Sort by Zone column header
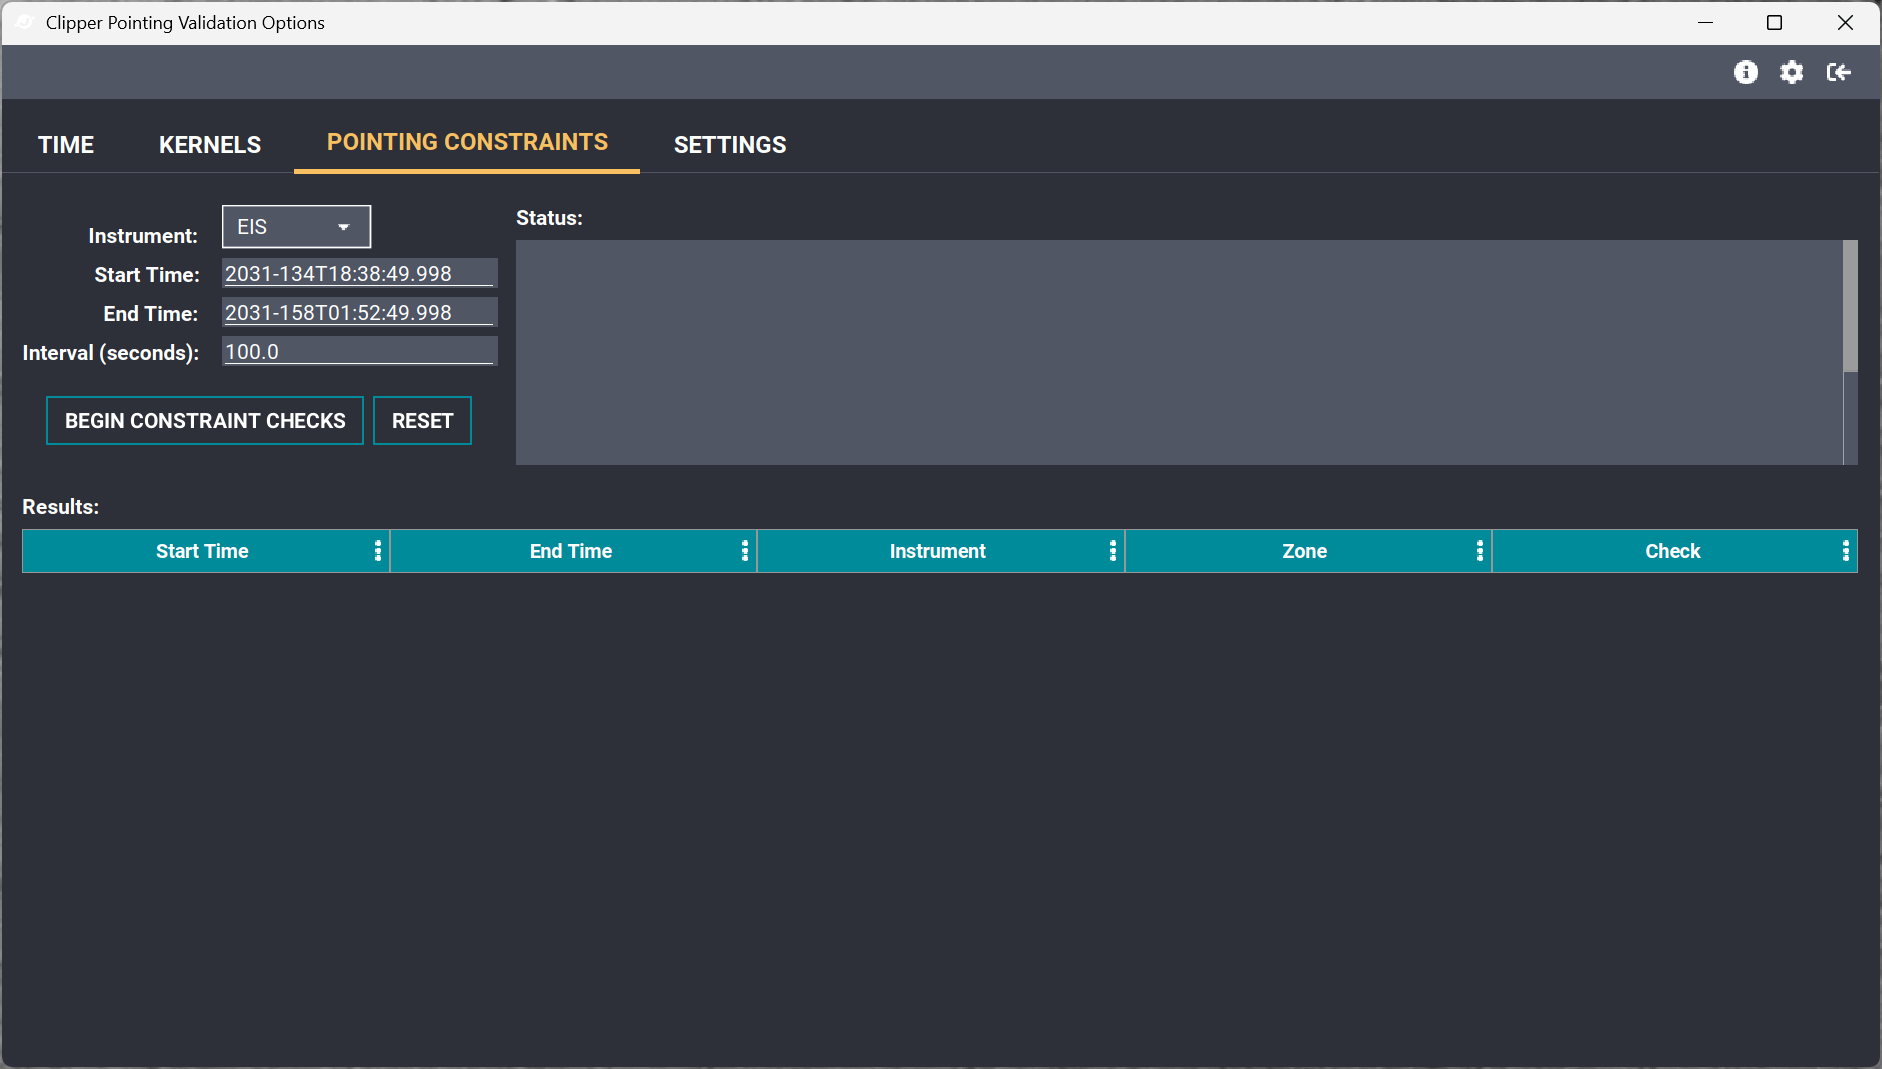Screen dimensions: 1882x1069 (1305, 551)
